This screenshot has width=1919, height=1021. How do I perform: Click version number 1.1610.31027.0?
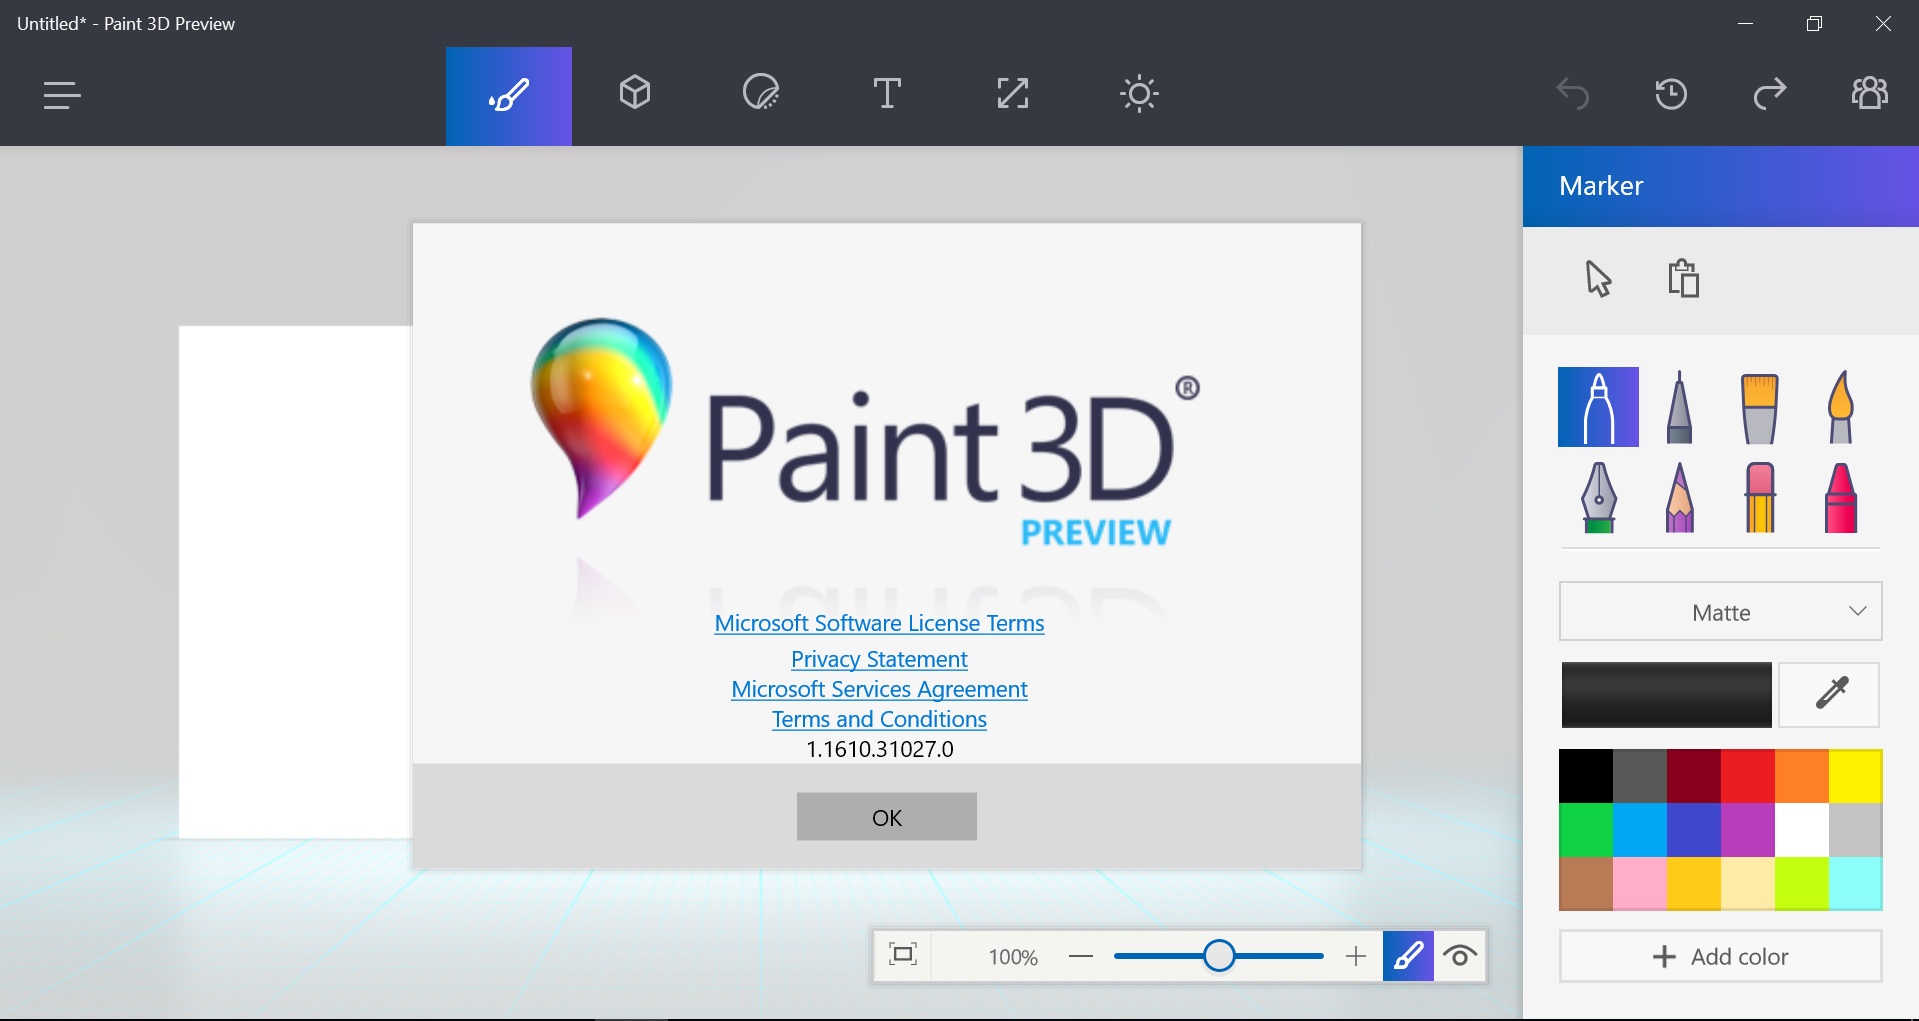(880, 749)
